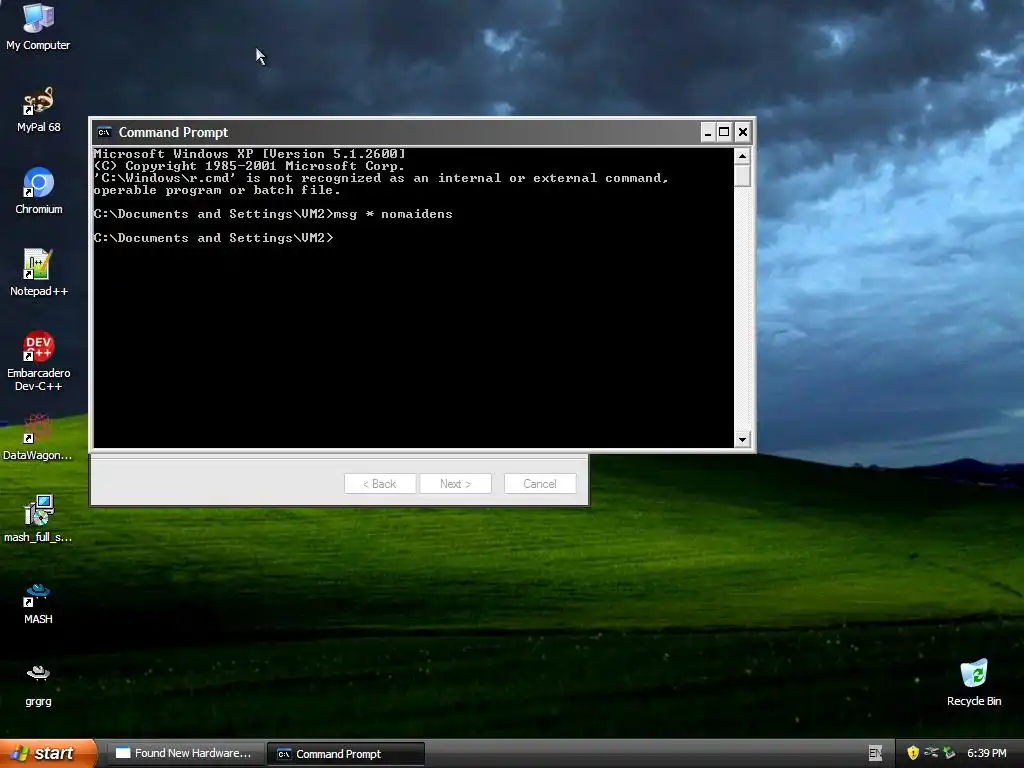Select the DataWagon desktop shortcut
The image size is (1024, 768).
(38, 438)
